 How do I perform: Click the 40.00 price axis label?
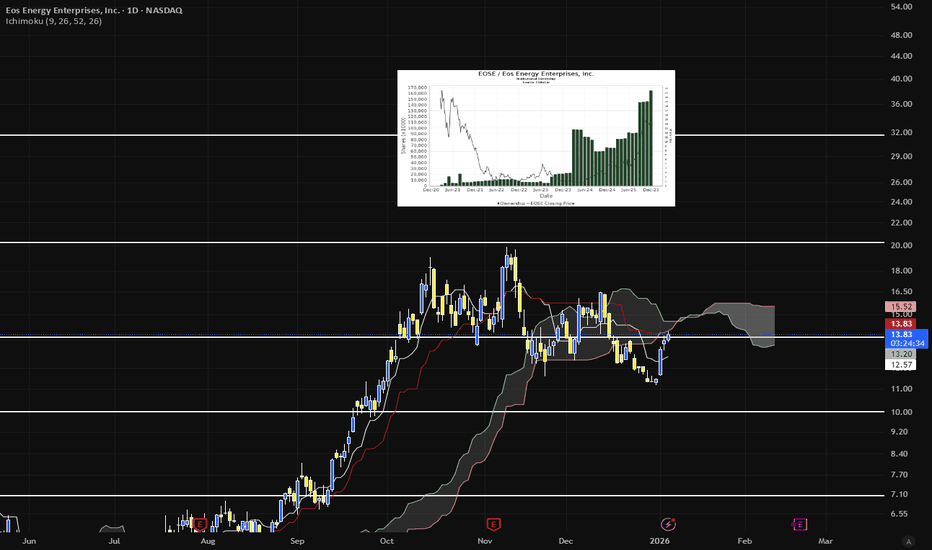click(900, 78)
